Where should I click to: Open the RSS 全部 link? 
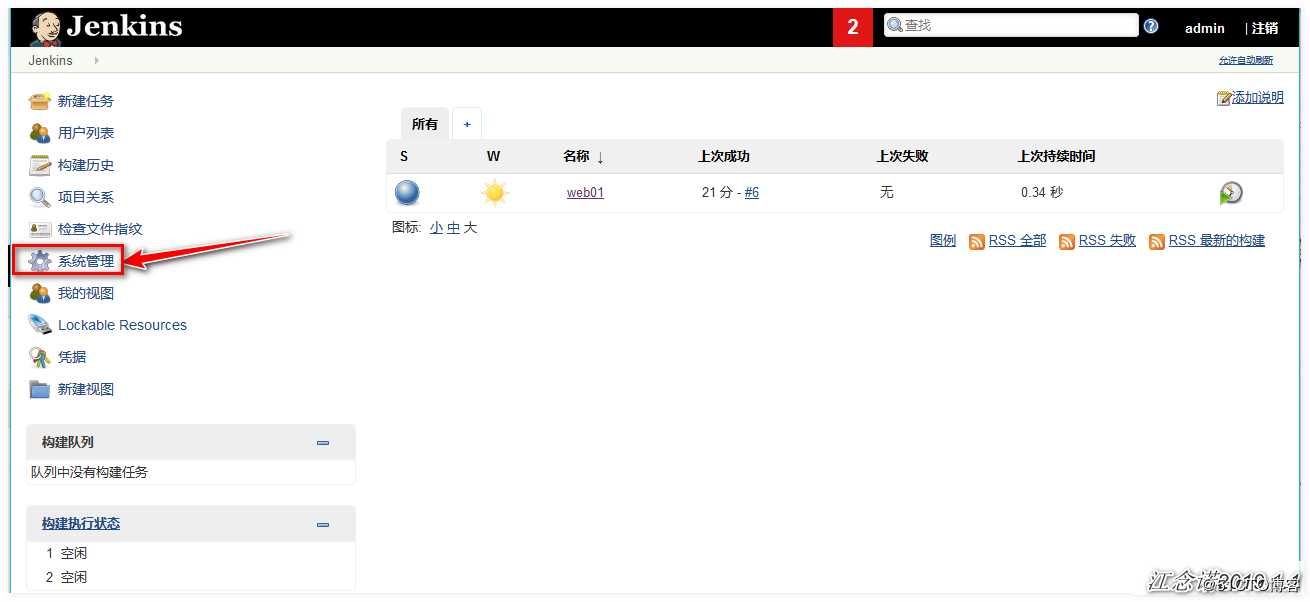(x=1017, y=241)
